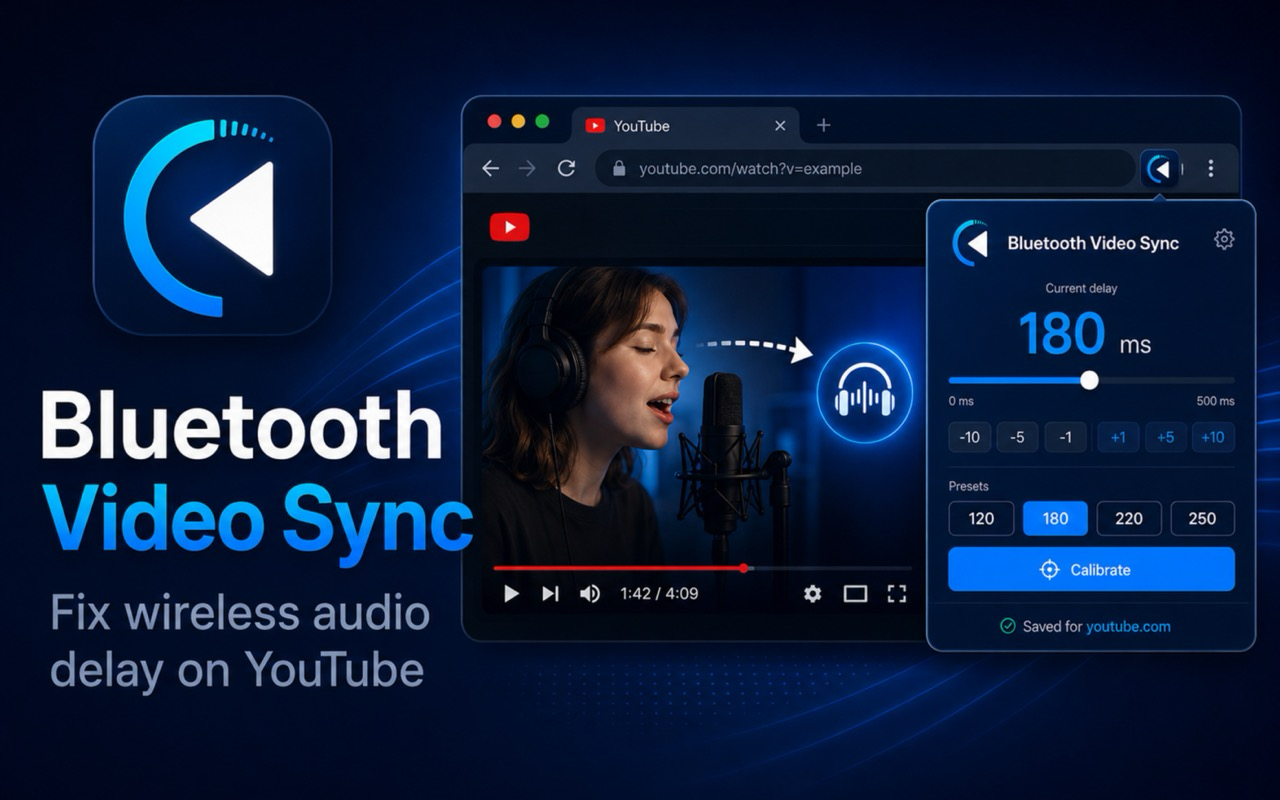Mute the video volume
The image size is (1280, 800).
(590, 594)
